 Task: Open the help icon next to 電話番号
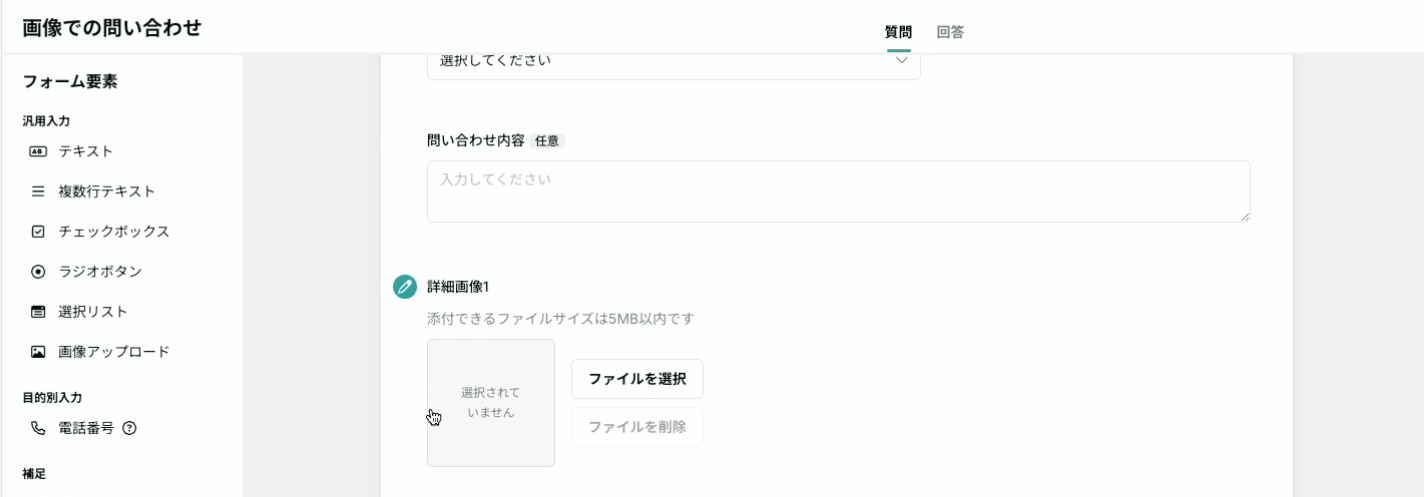[129, 428]
